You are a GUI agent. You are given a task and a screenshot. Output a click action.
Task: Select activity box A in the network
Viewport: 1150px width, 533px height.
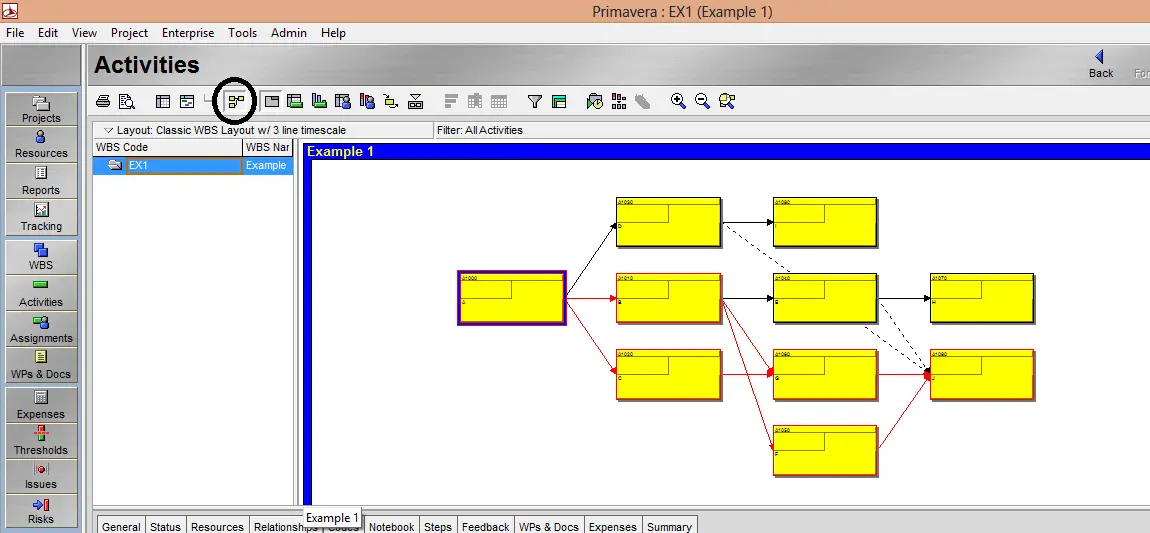tap(512, 298)
